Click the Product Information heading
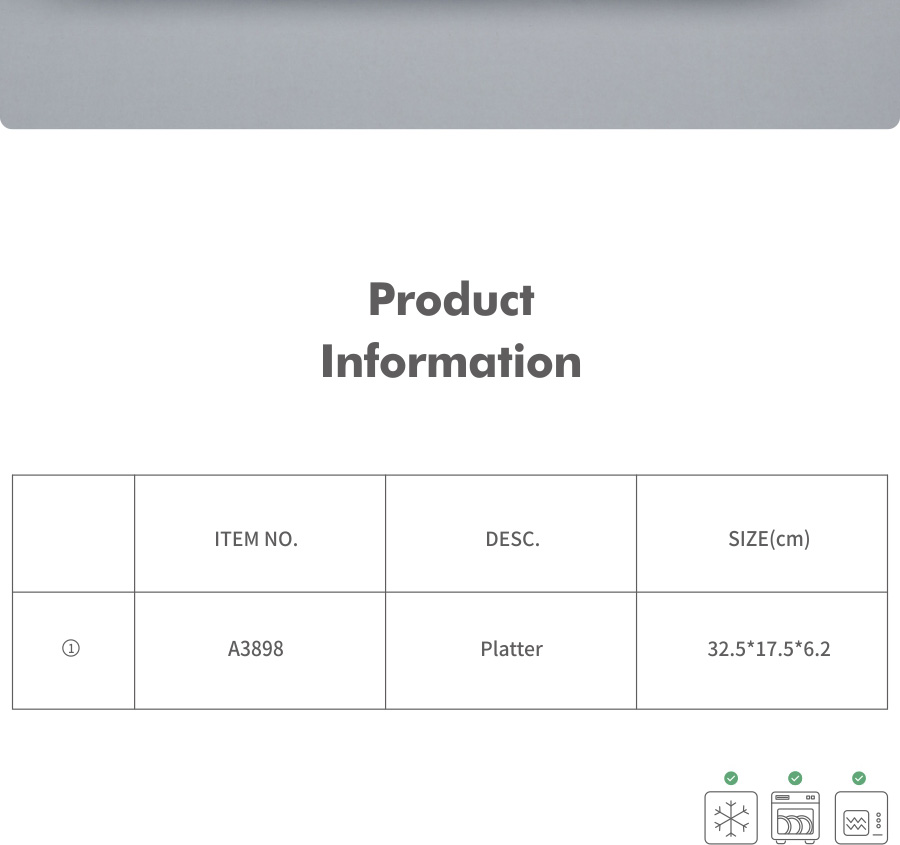900x845 pixels. point(451,330)
